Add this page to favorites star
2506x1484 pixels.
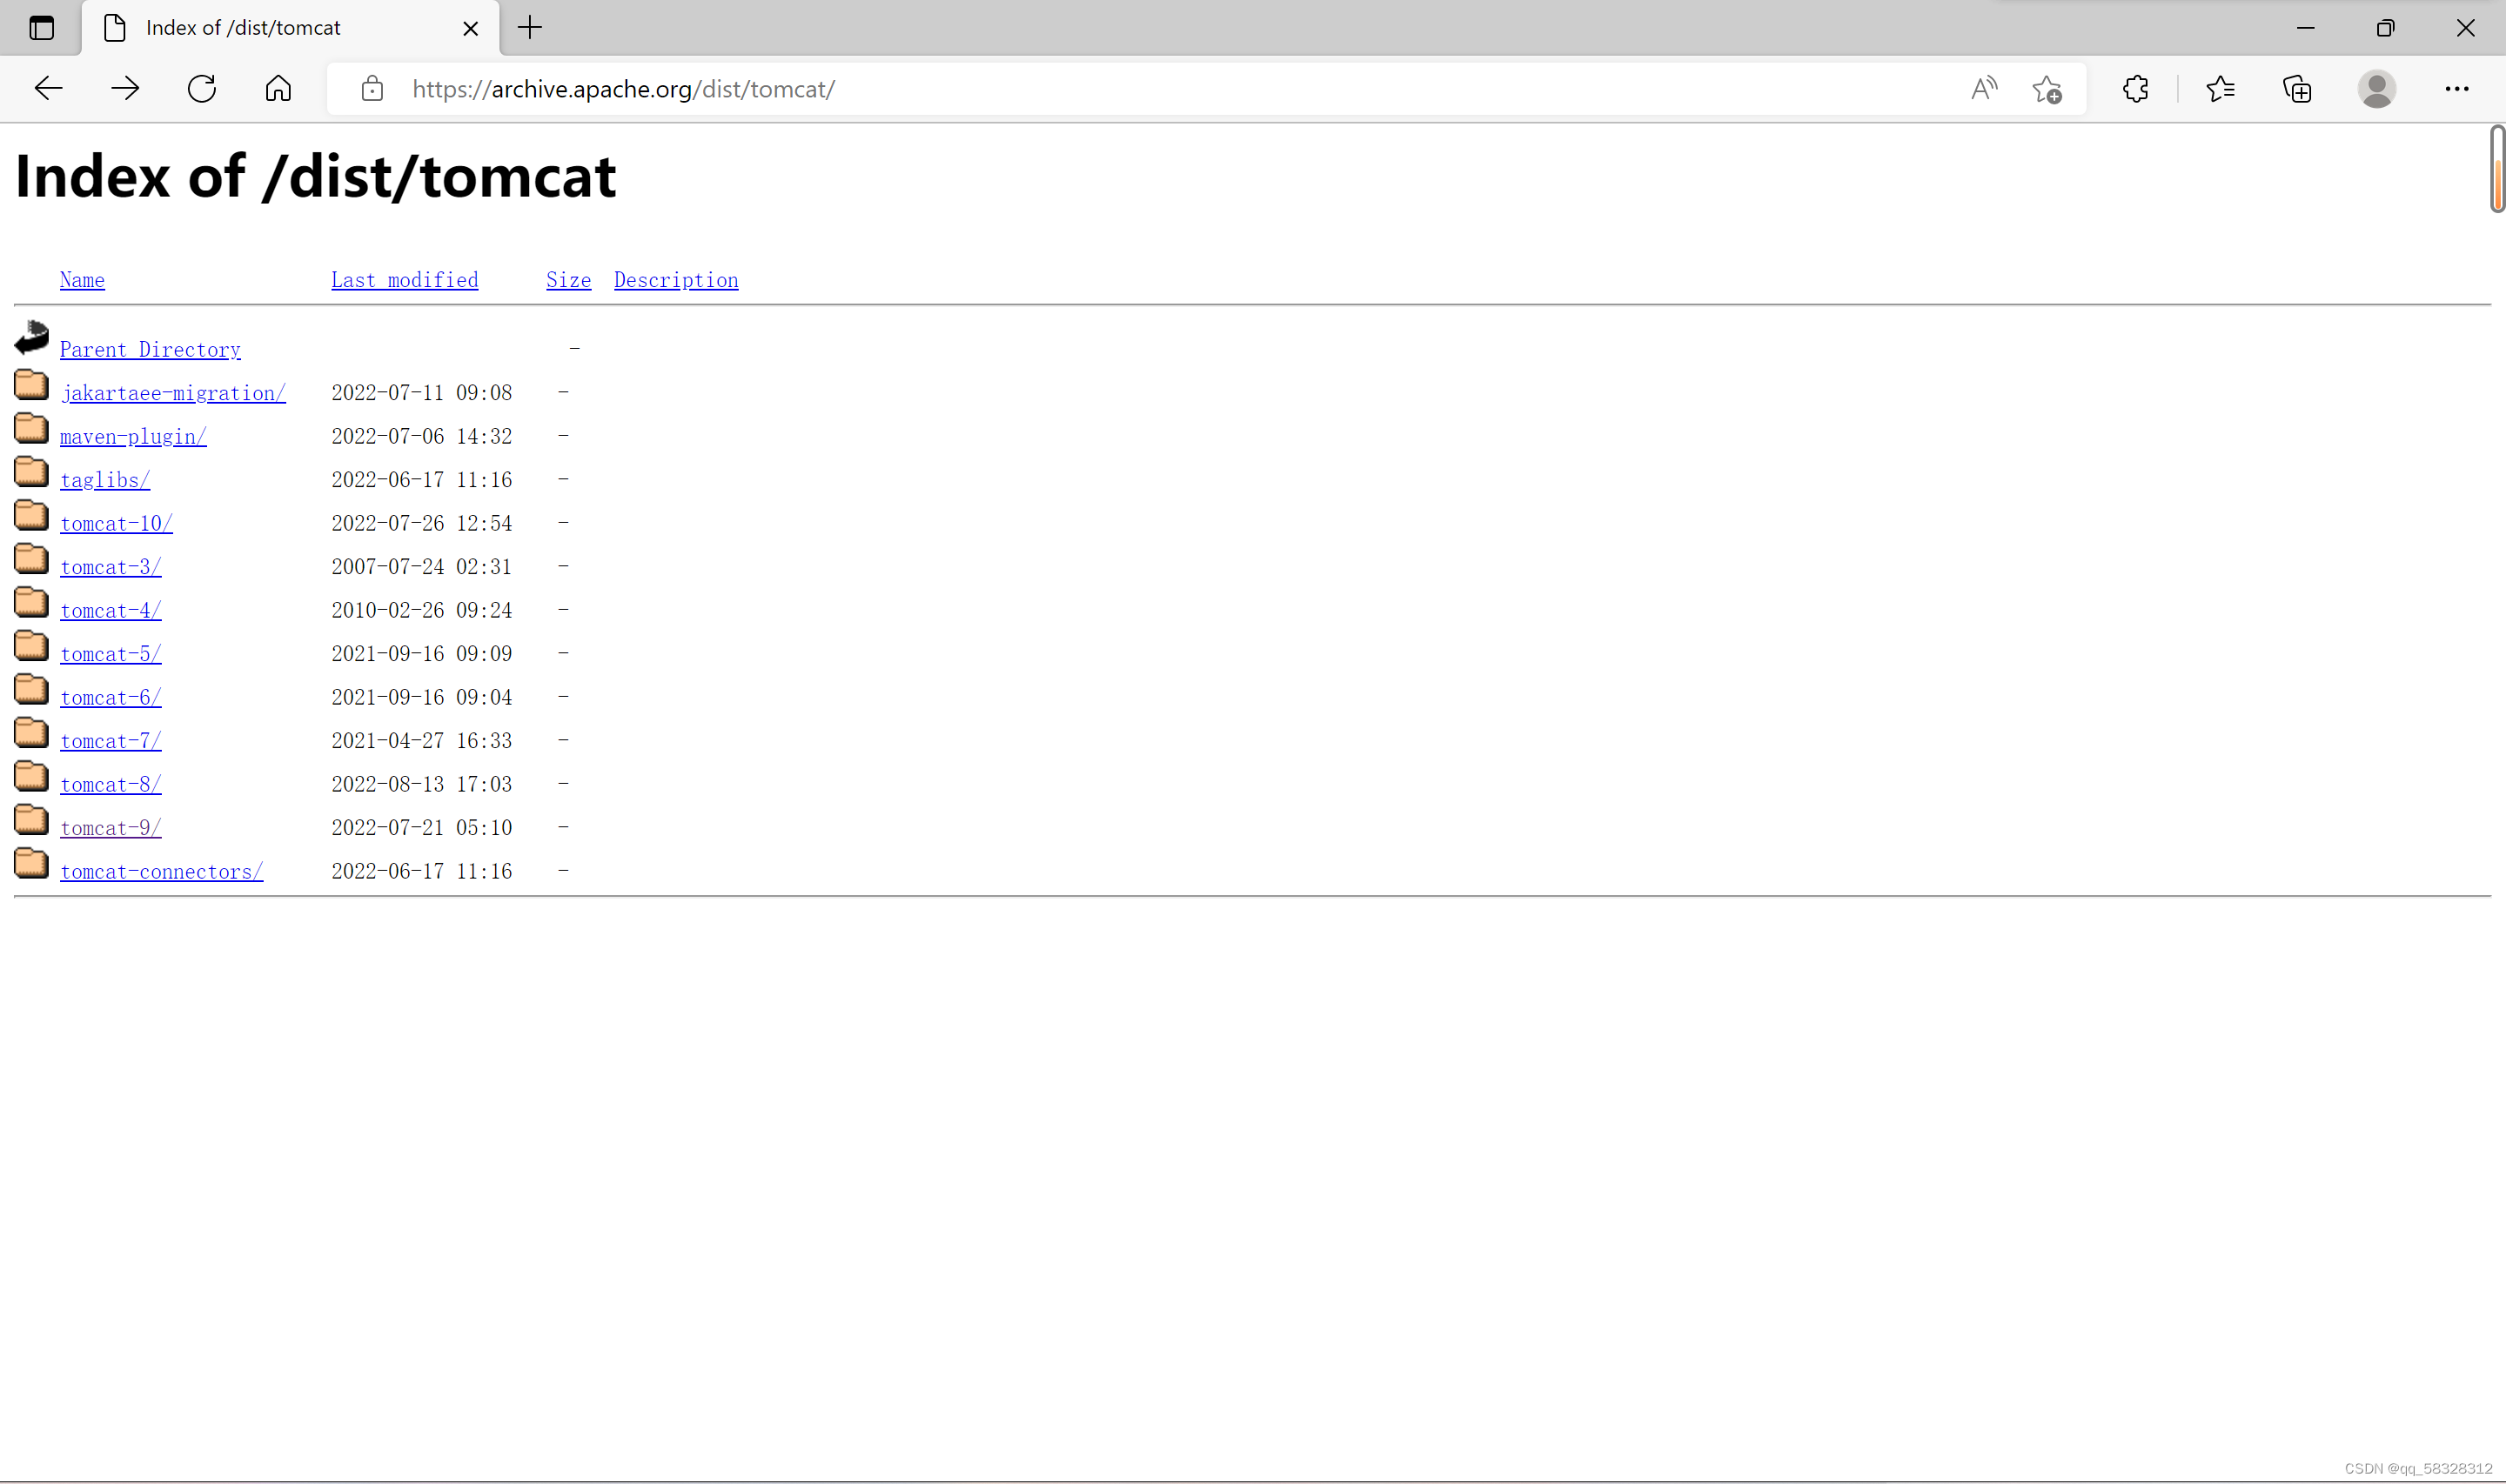[2046, 89]
